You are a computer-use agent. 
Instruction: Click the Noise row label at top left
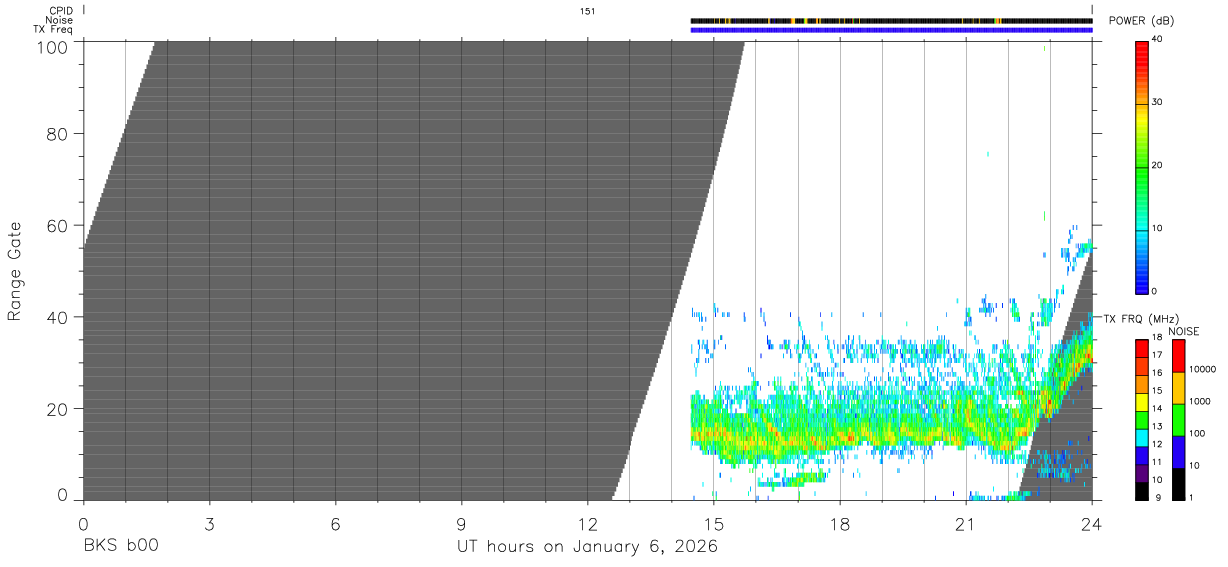pos(59,20)
